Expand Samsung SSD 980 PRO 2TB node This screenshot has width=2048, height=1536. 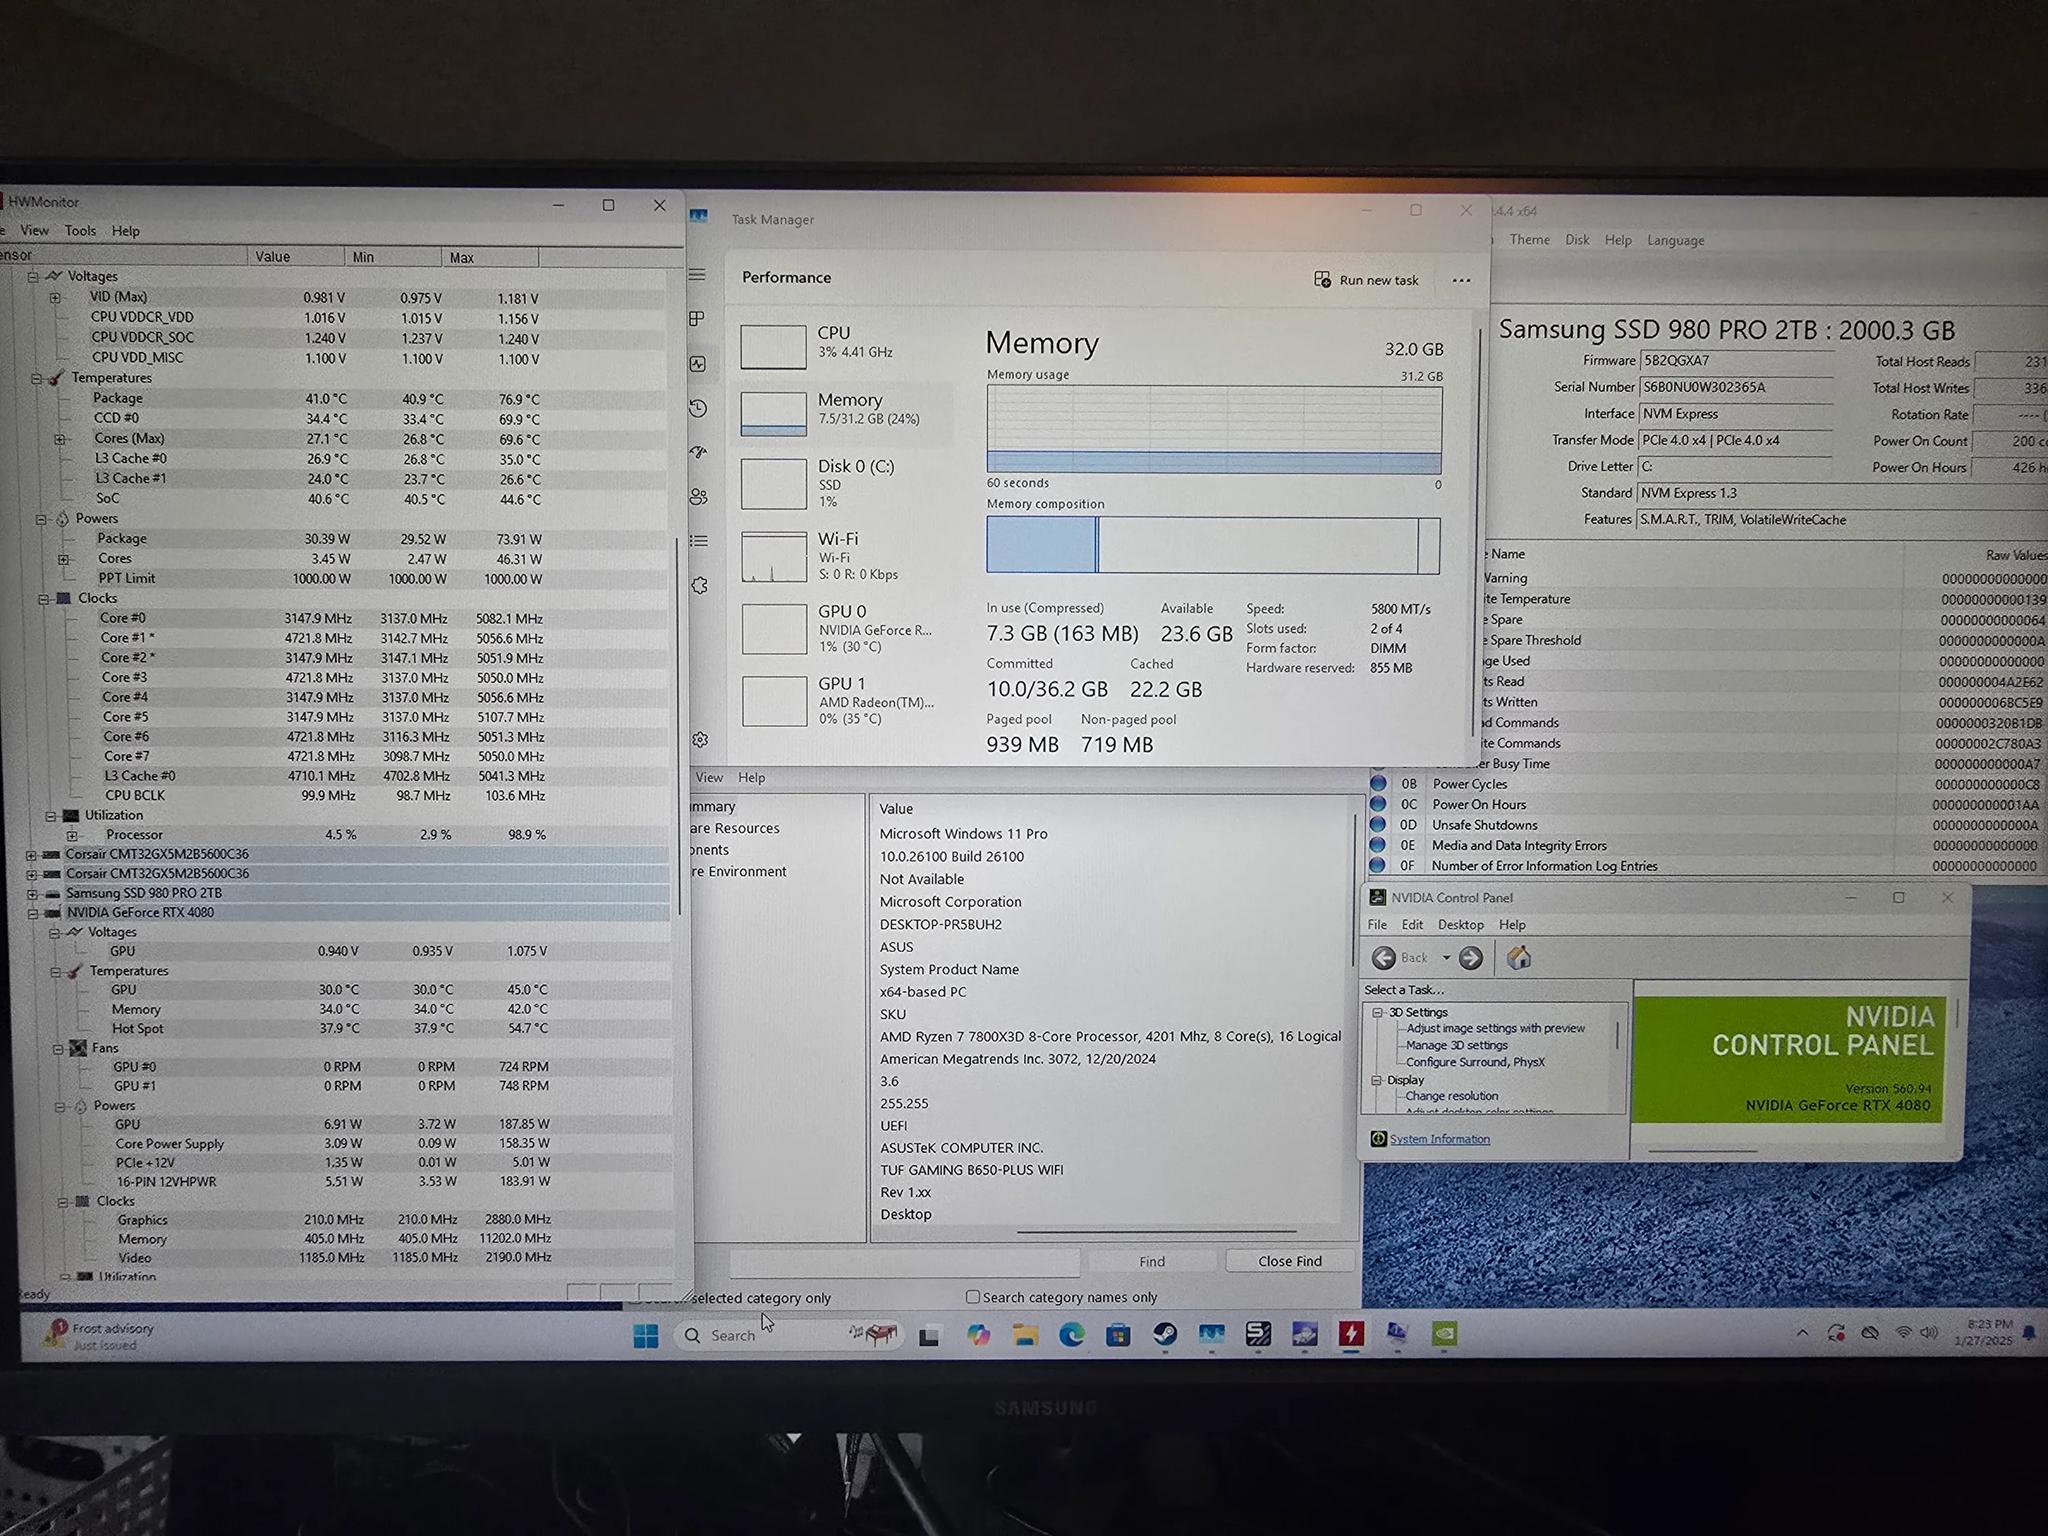[32, 893]
